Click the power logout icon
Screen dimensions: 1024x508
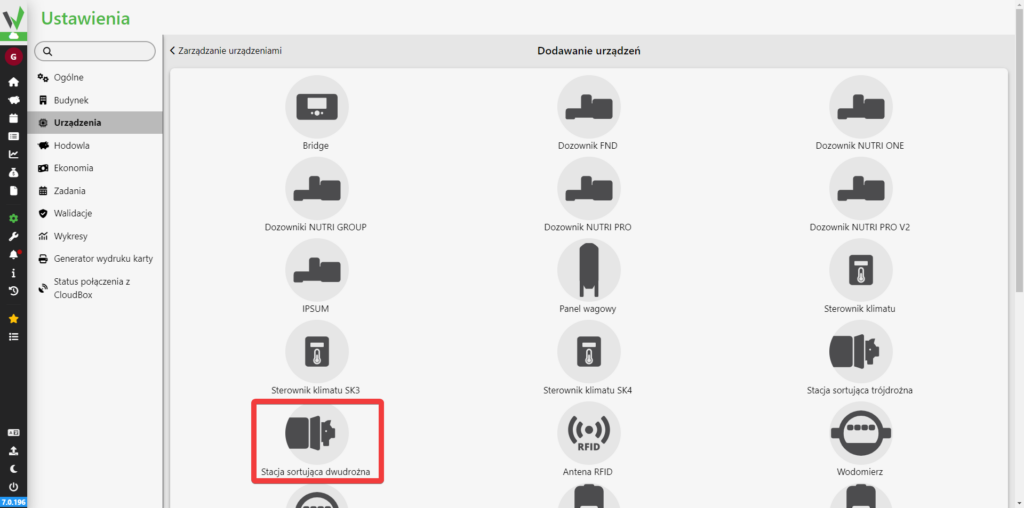13,486
